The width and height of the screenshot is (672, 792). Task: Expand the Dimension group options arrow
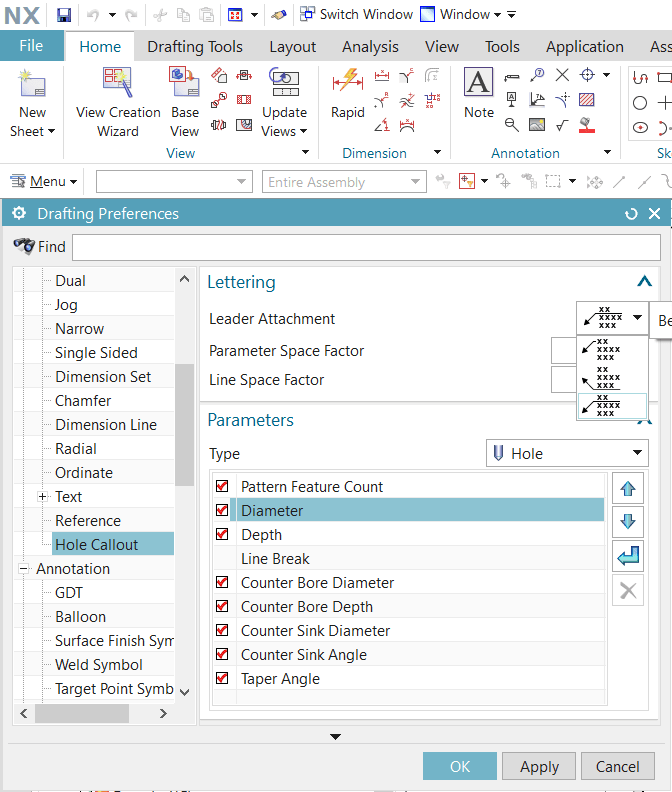tap(438, 152)
